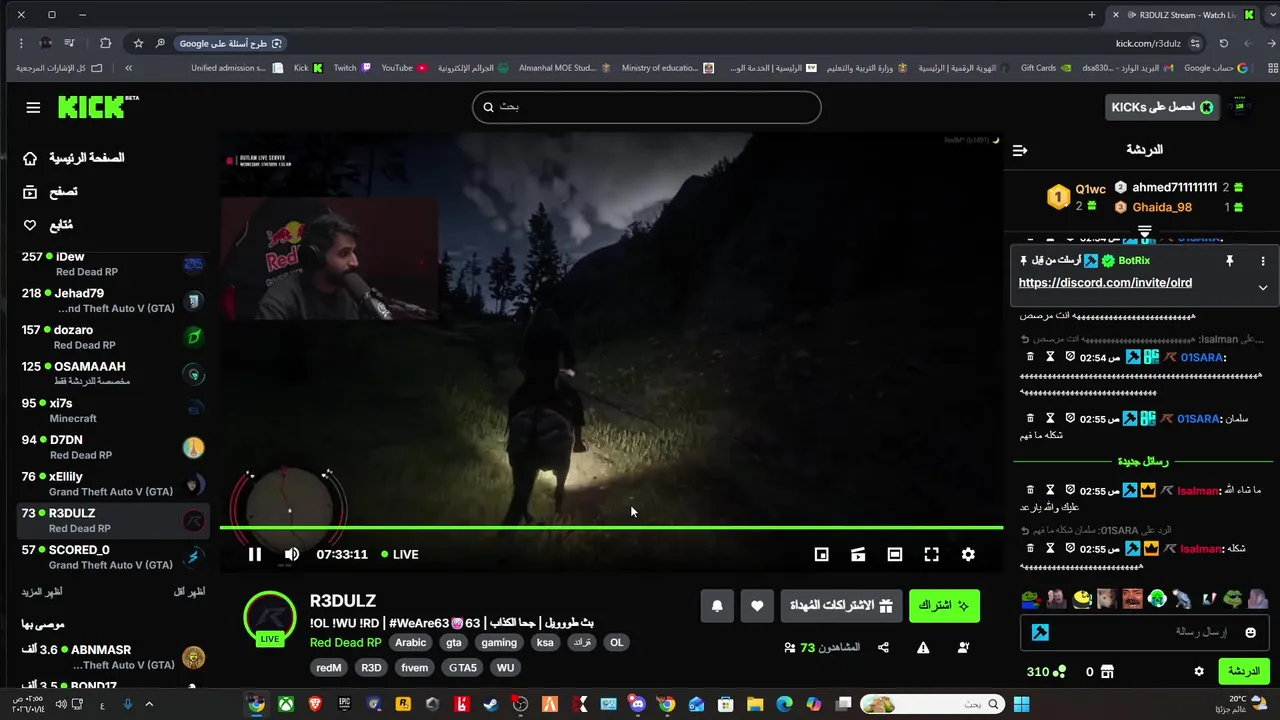
Task: Report the stream with warning icon
Action: (923, 648)
